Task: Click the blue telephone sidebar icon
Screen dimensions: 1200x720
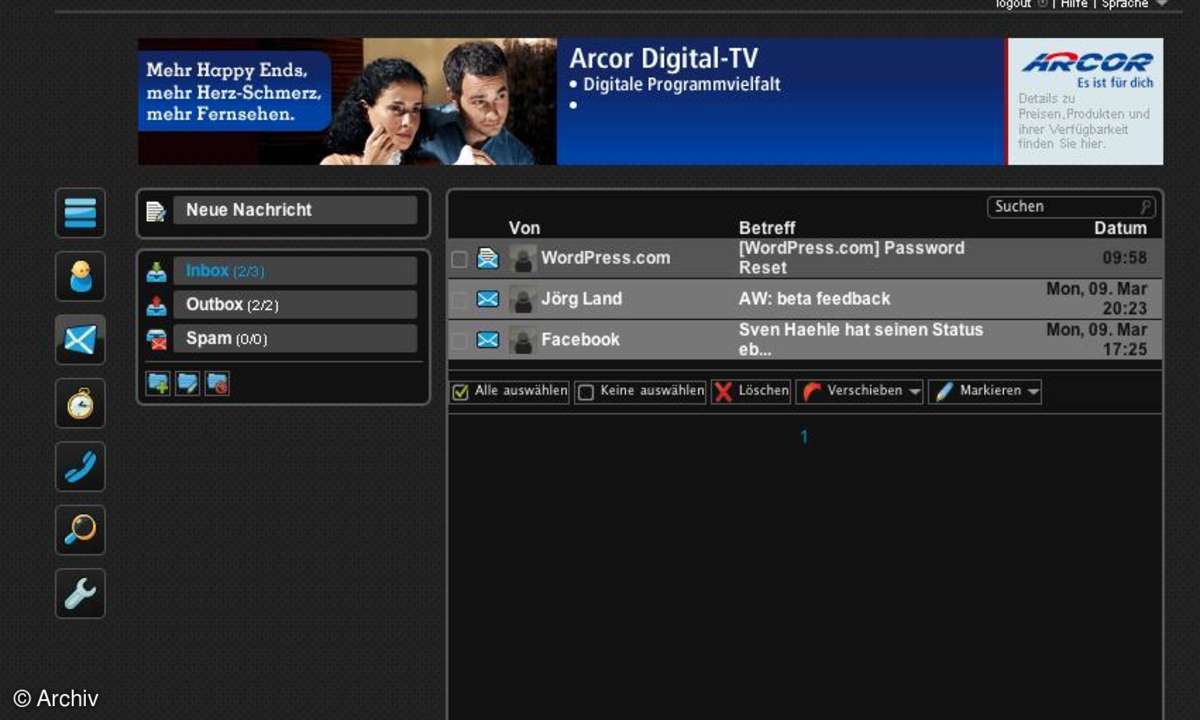Action: (80, 467)
